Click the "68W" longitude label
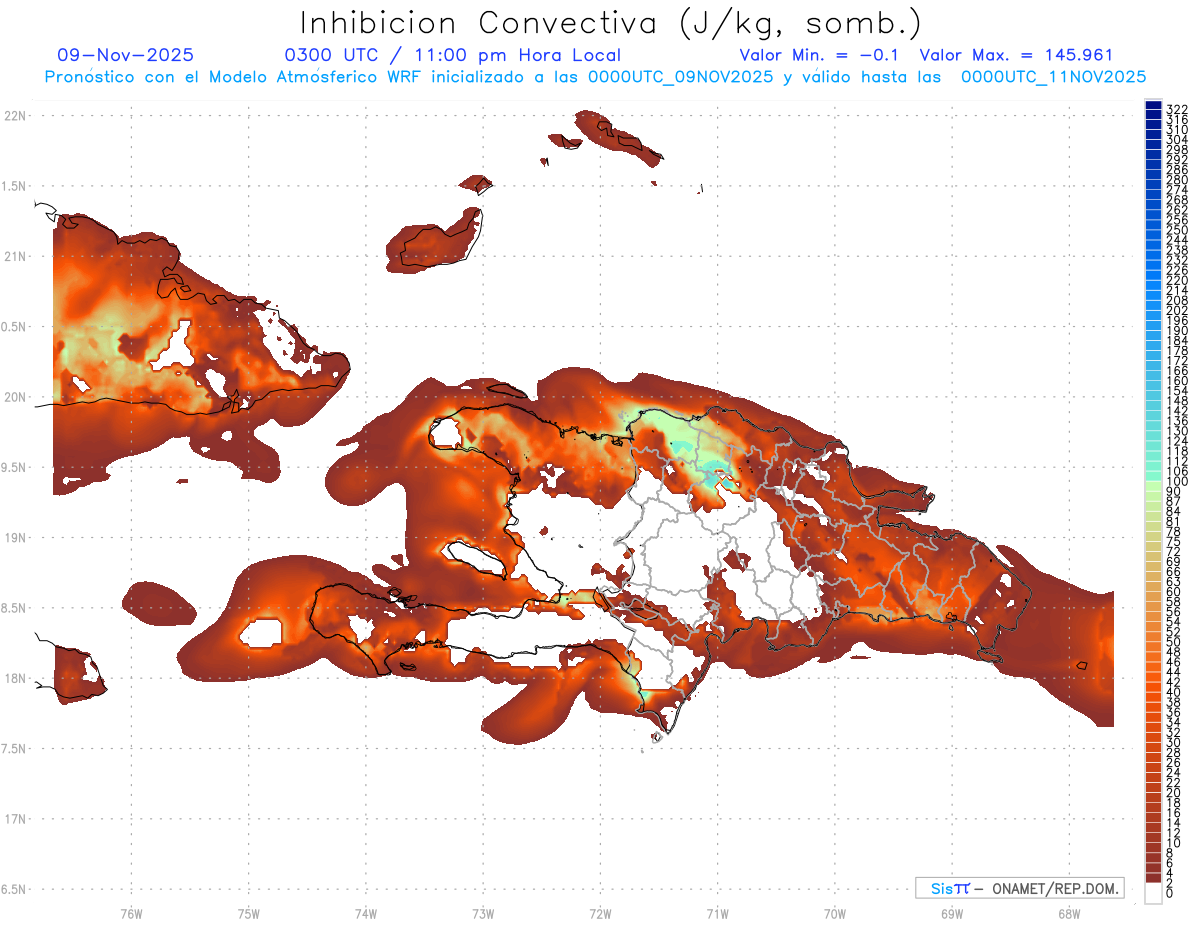This screenshot has height=927, width=1200. coord(1069,912)
